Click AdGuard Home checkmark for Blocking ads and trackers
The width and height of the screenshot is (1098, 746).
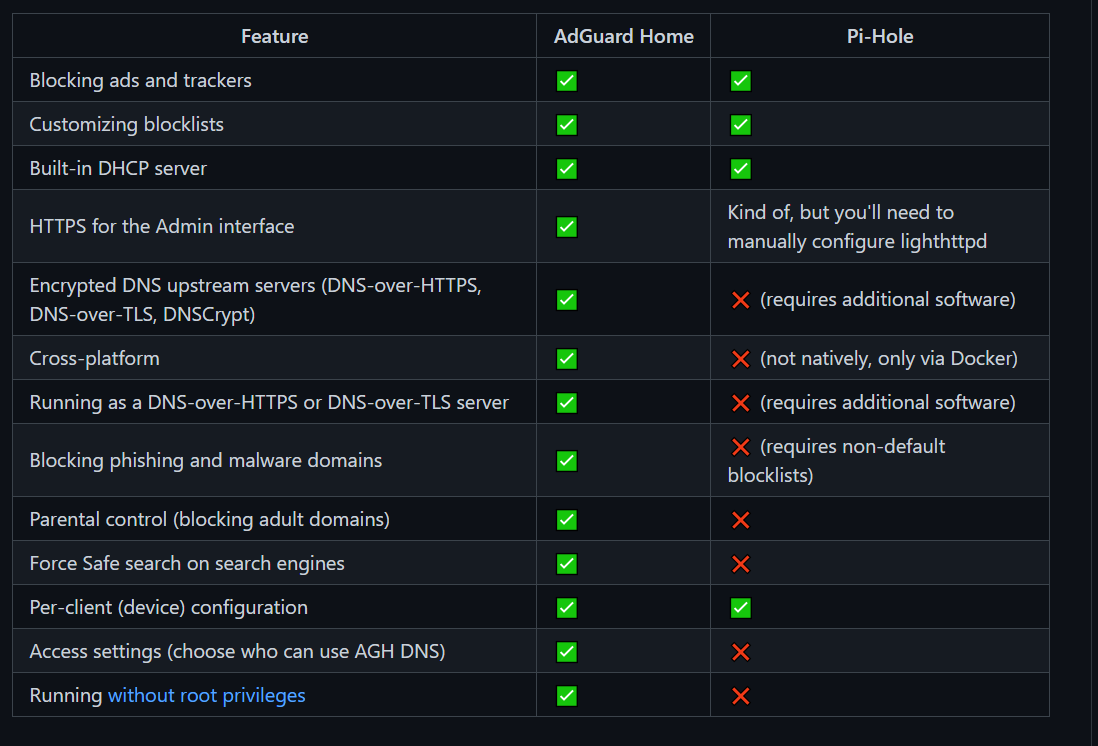pyautogui.click(x=567, y=81)
